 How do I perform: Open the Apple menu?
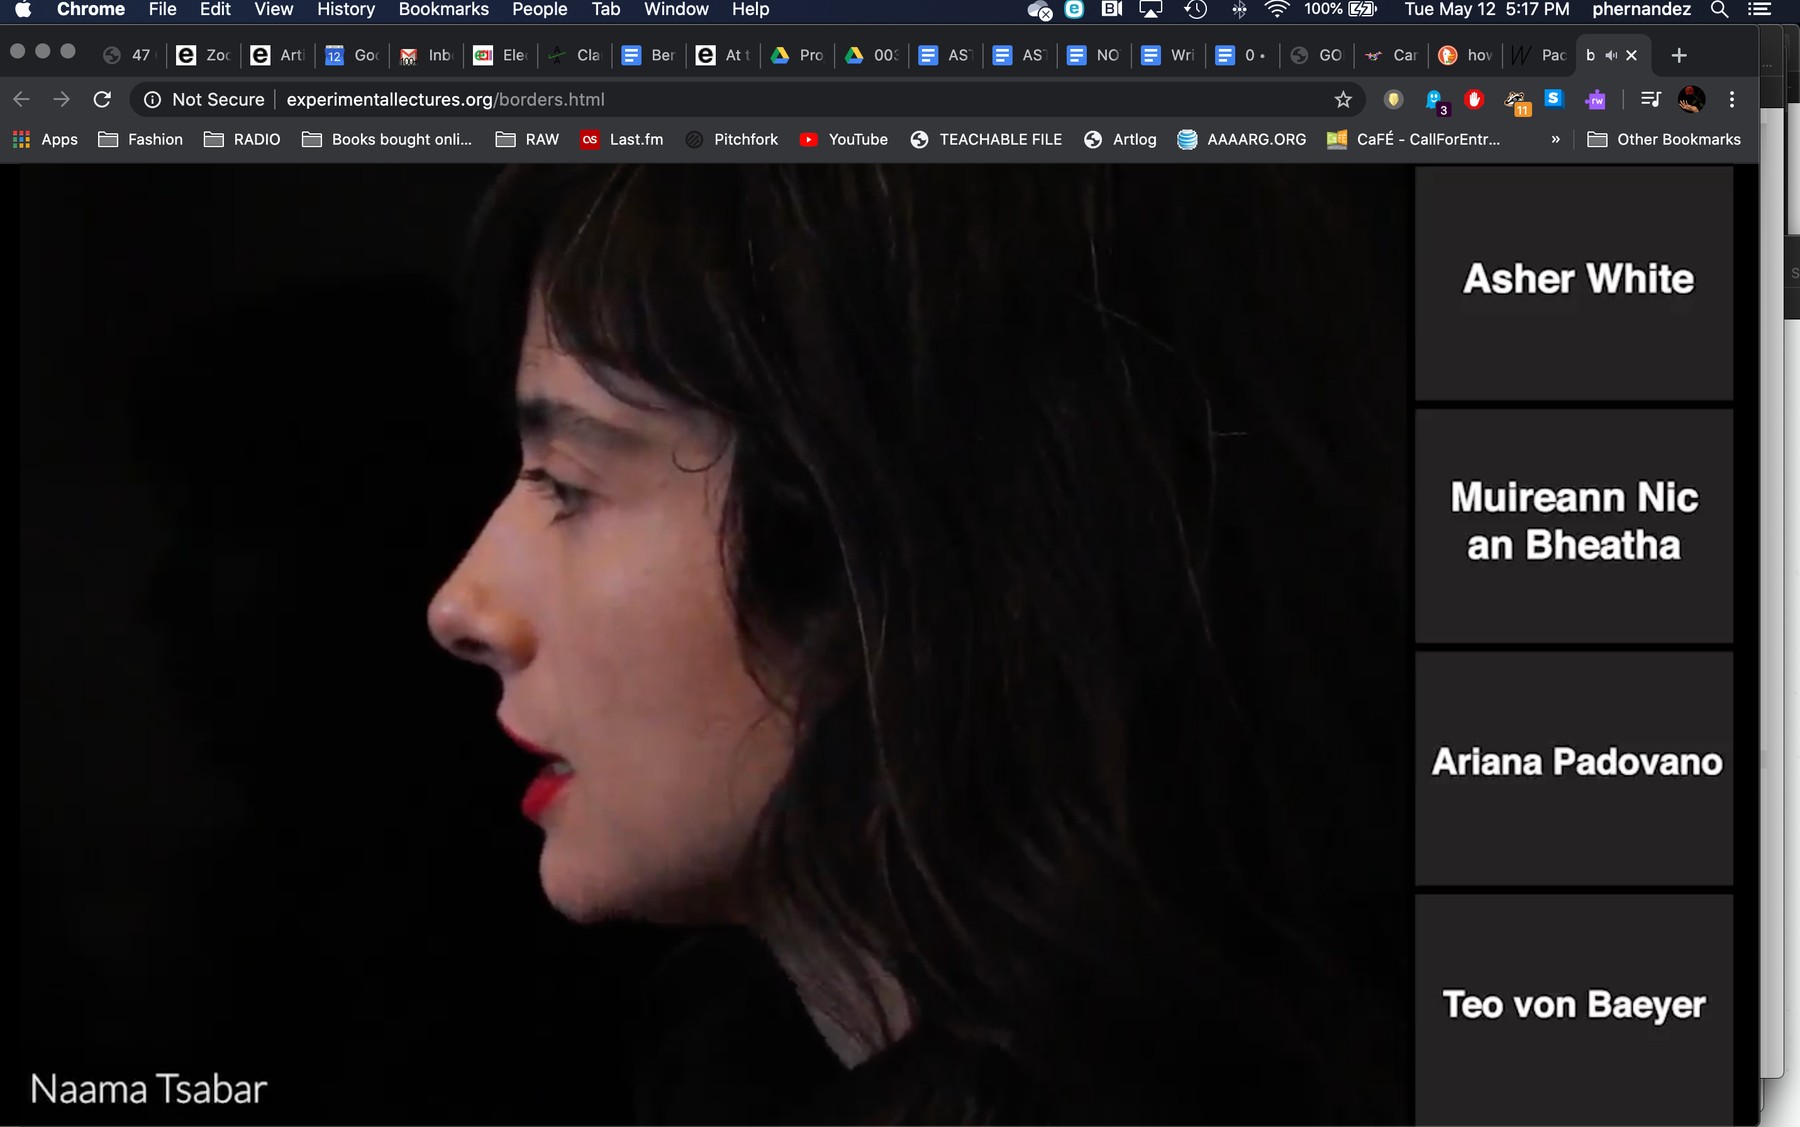(x=23, y=10)
